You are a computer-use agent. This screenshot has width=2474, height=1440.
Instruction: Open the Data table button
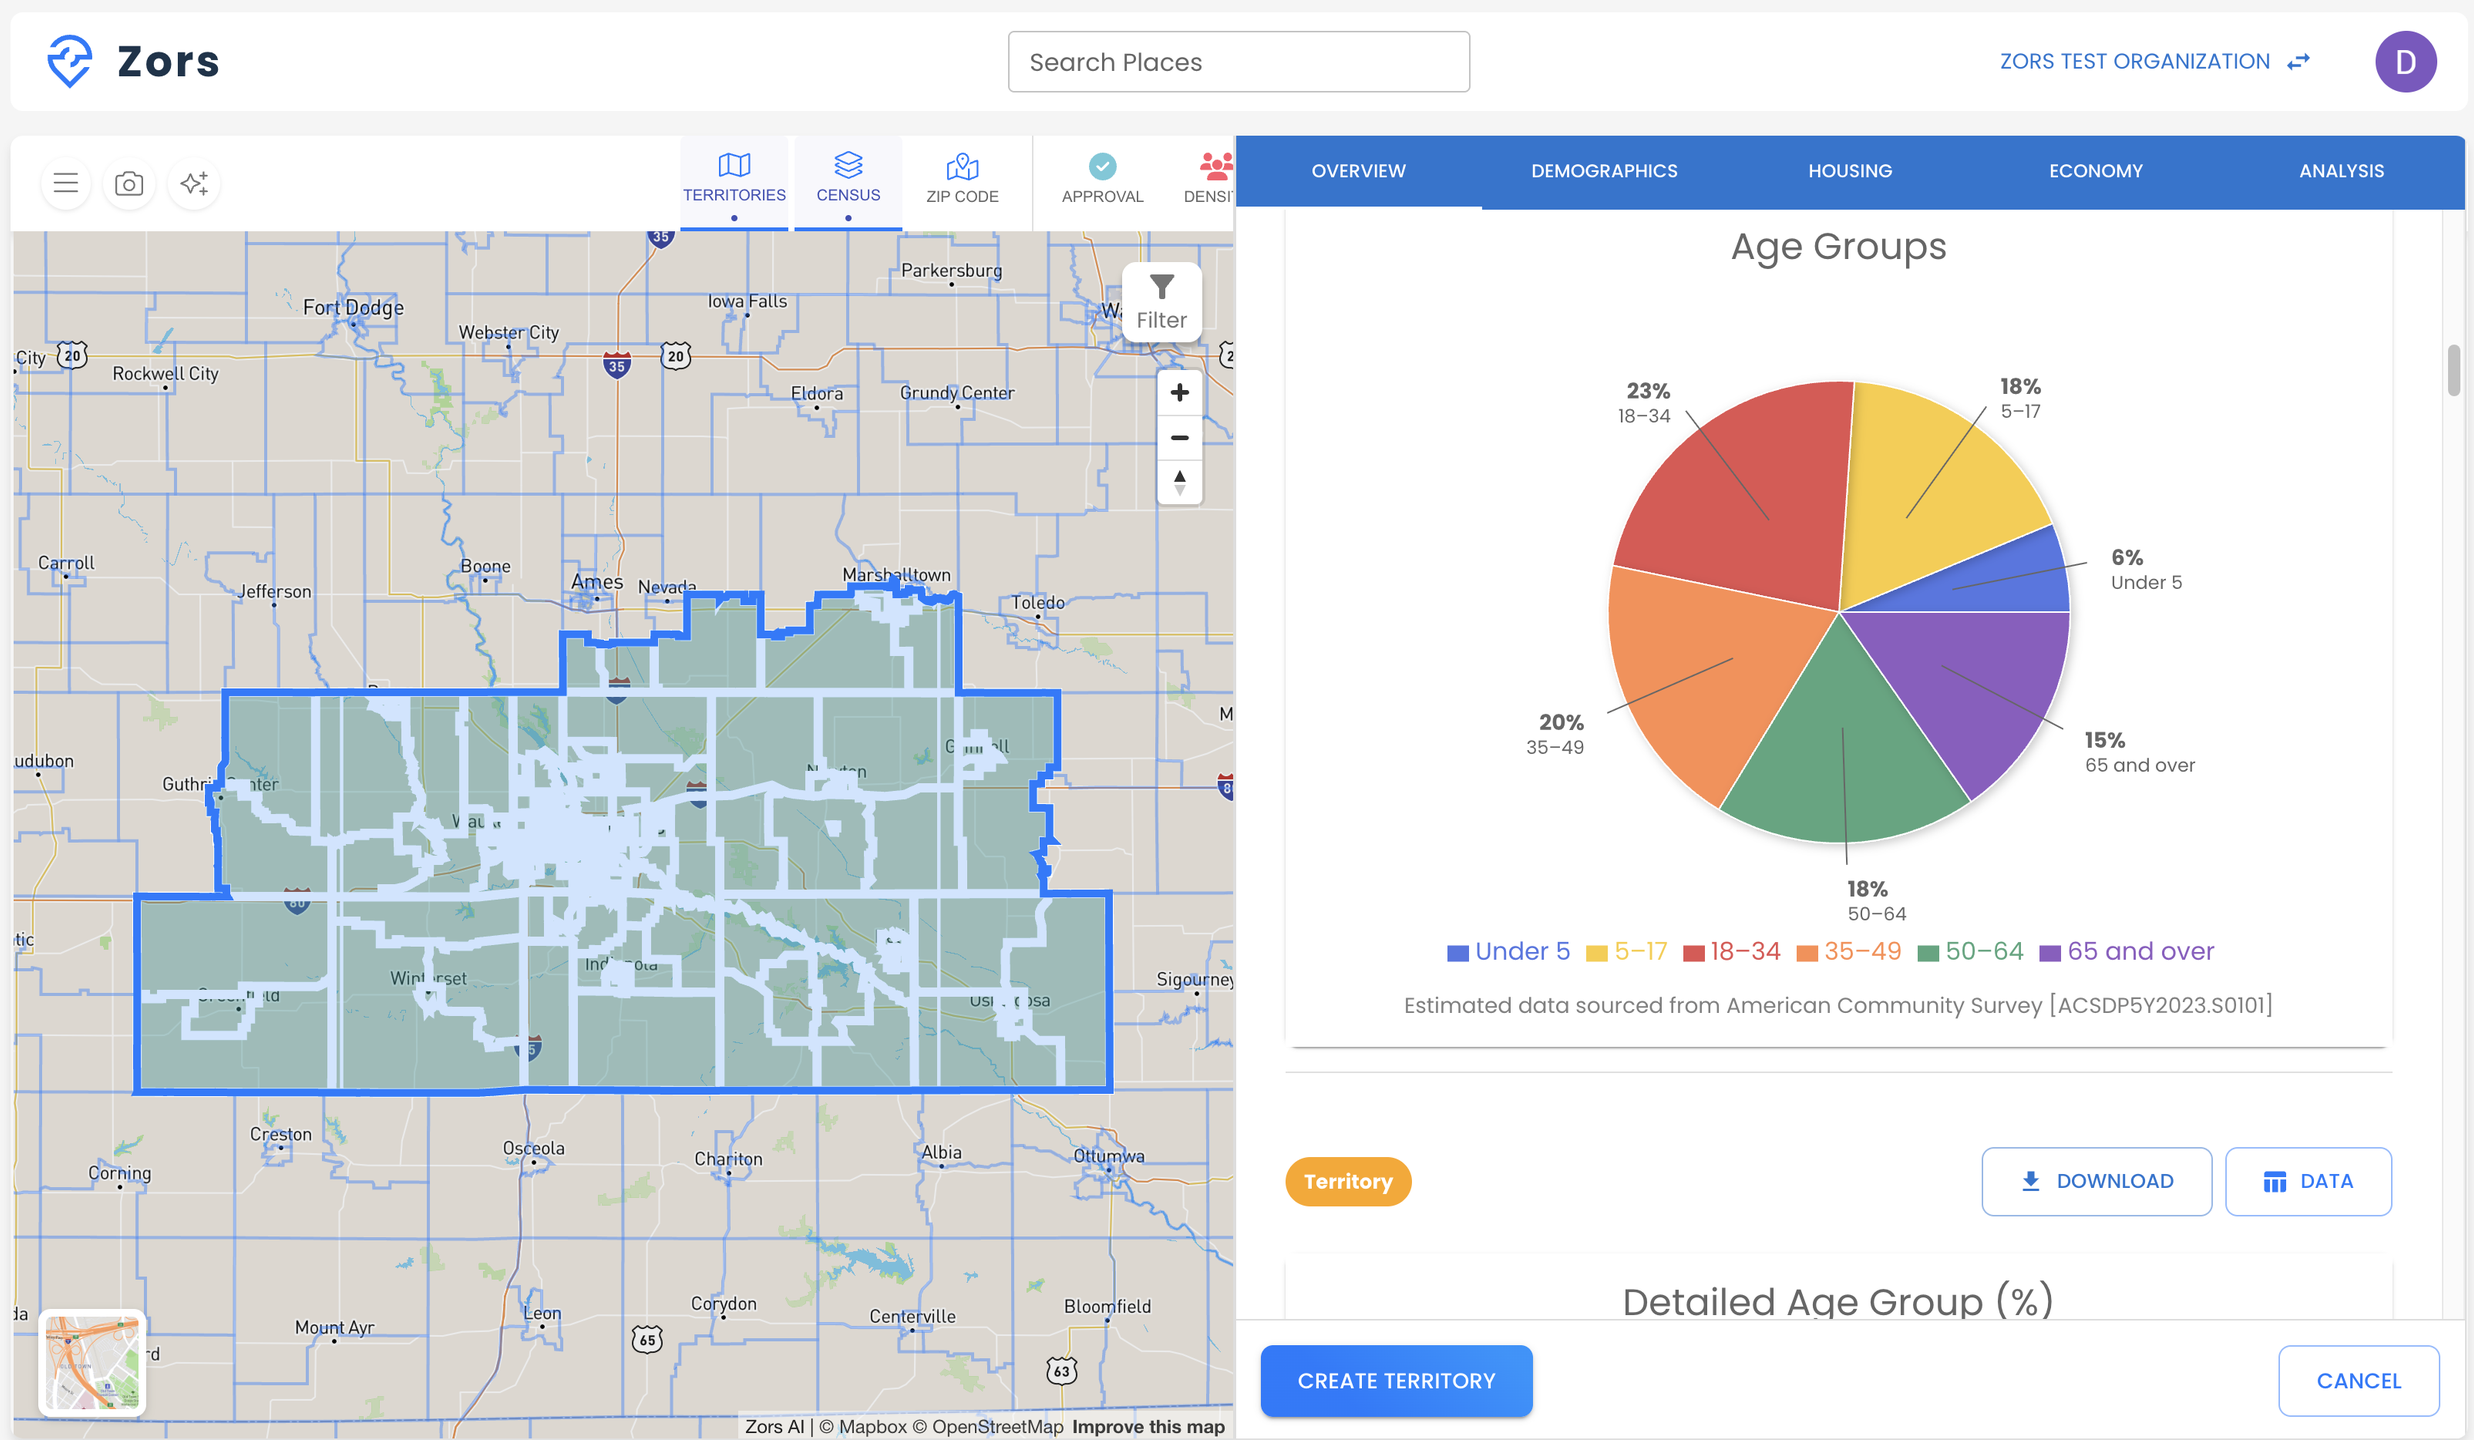click(2308, 1181)
